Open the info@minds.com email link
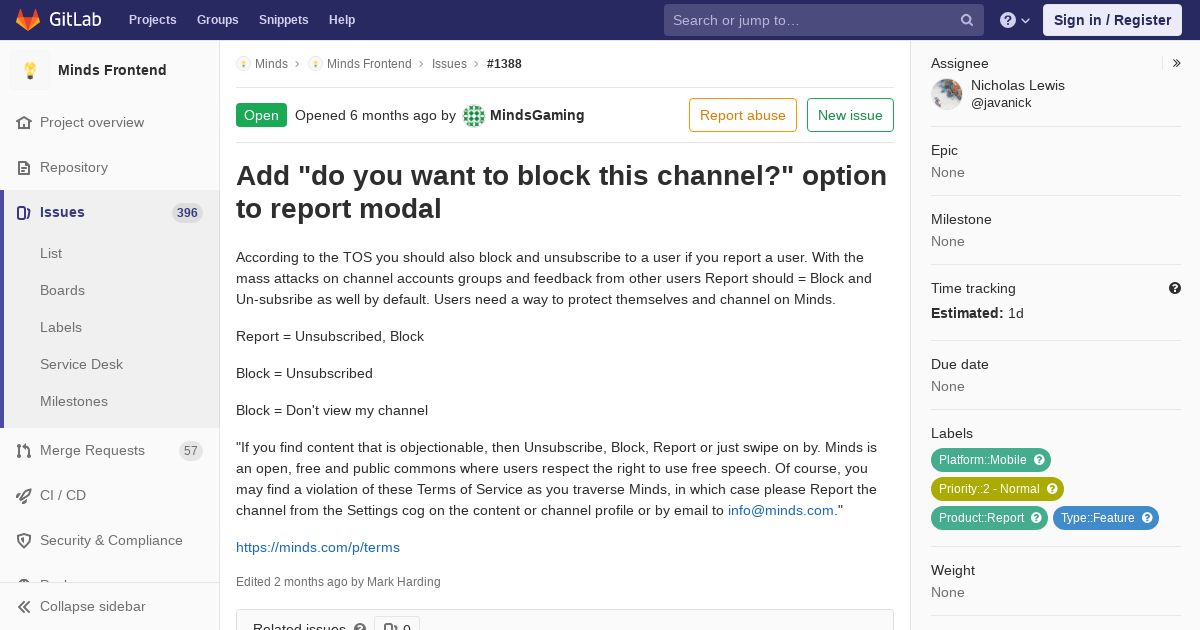The height and width of the screenshot is (630, 1200). [781, 511]
